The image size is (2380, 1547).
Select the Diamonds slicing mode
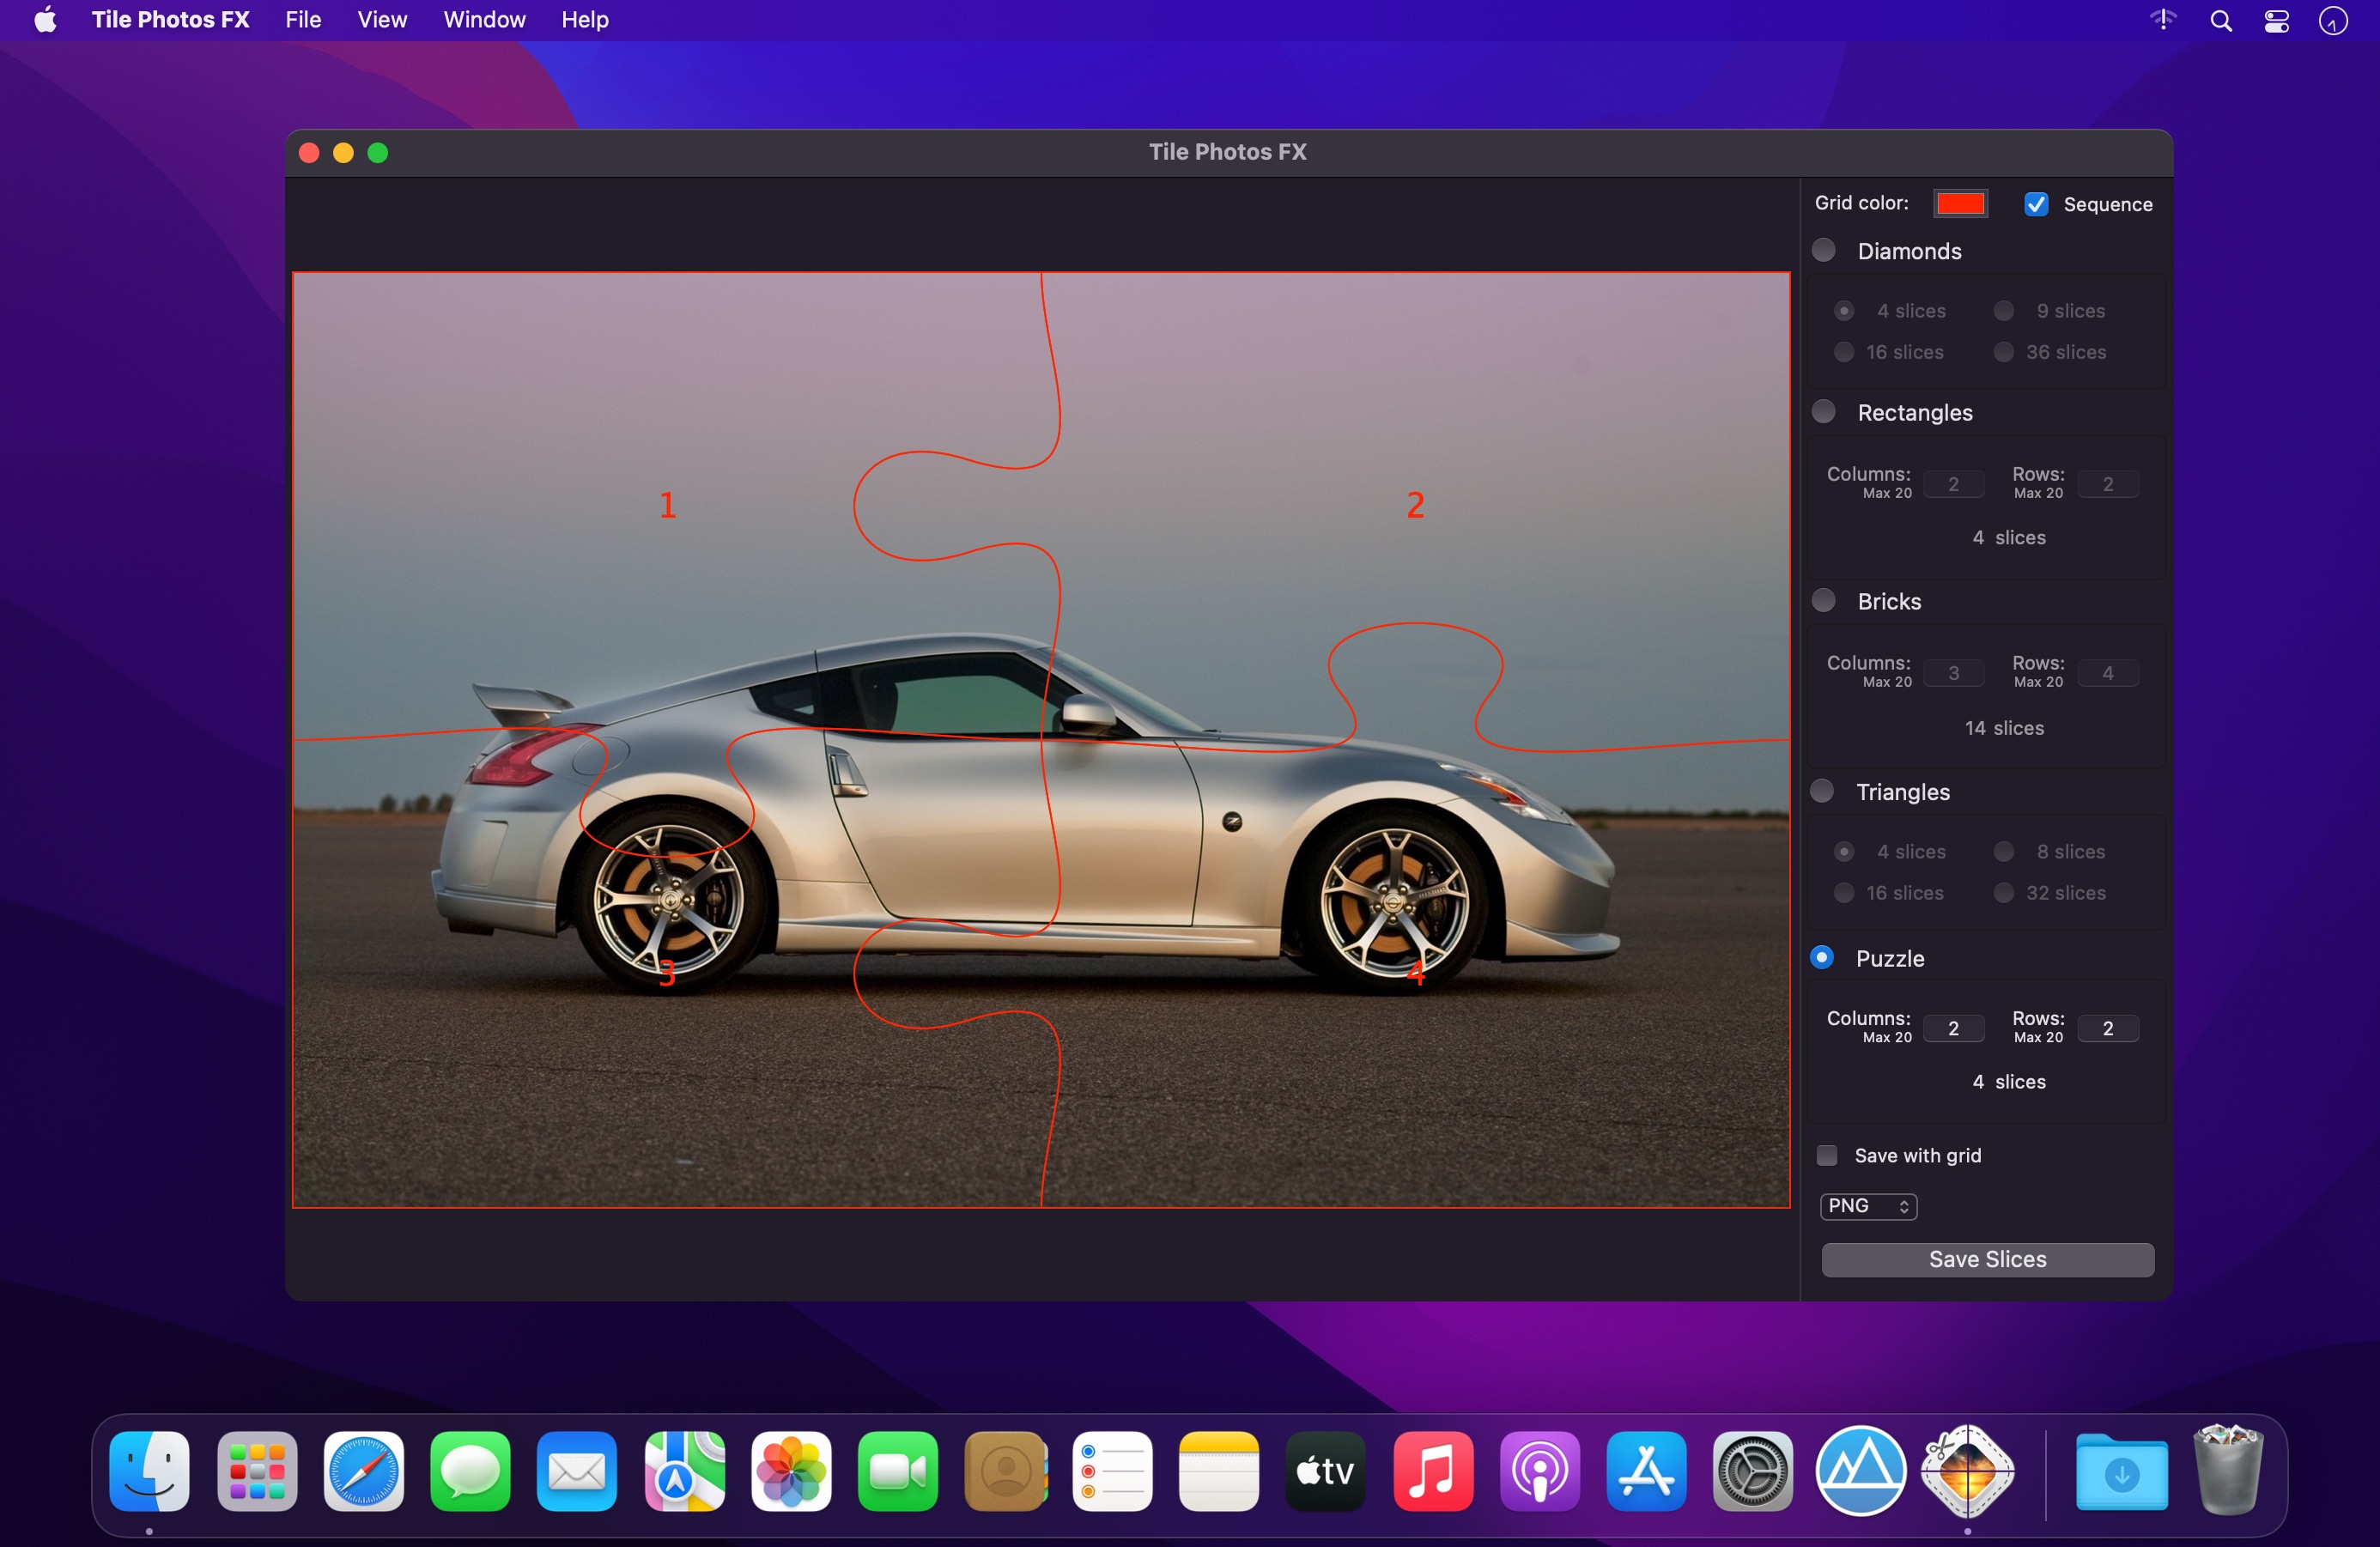click(x=1824, y=250)
